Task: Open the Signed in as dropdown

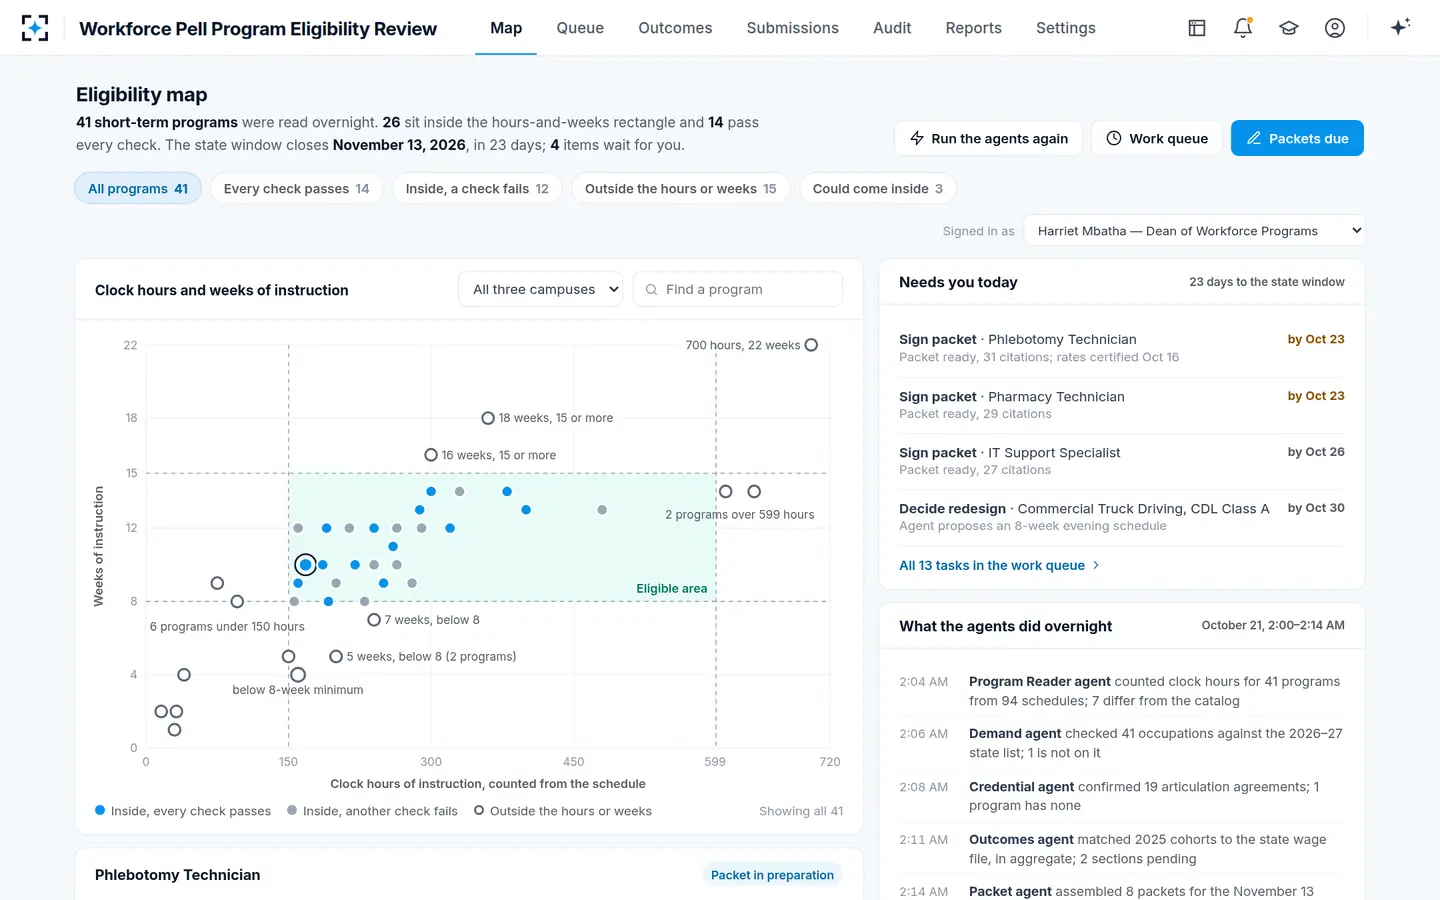Action: [x=1194, y=231]
